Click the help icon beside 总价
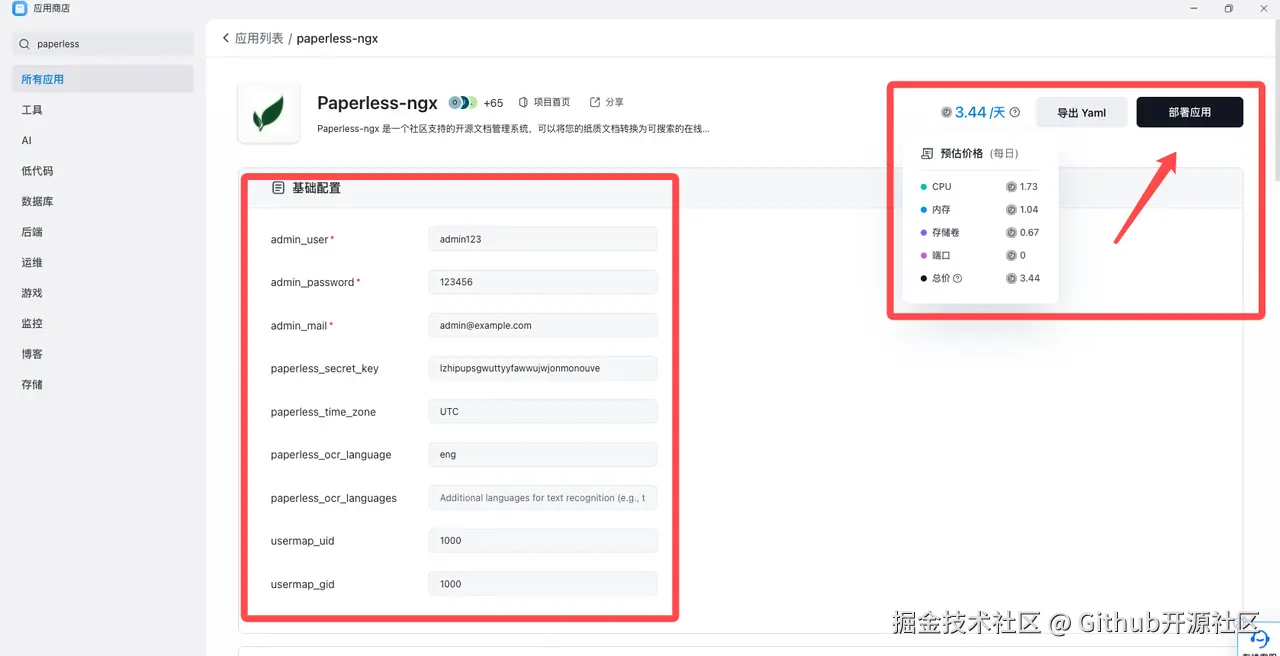Viewport: 1280px width, 656px height. (x=958, y=278)
